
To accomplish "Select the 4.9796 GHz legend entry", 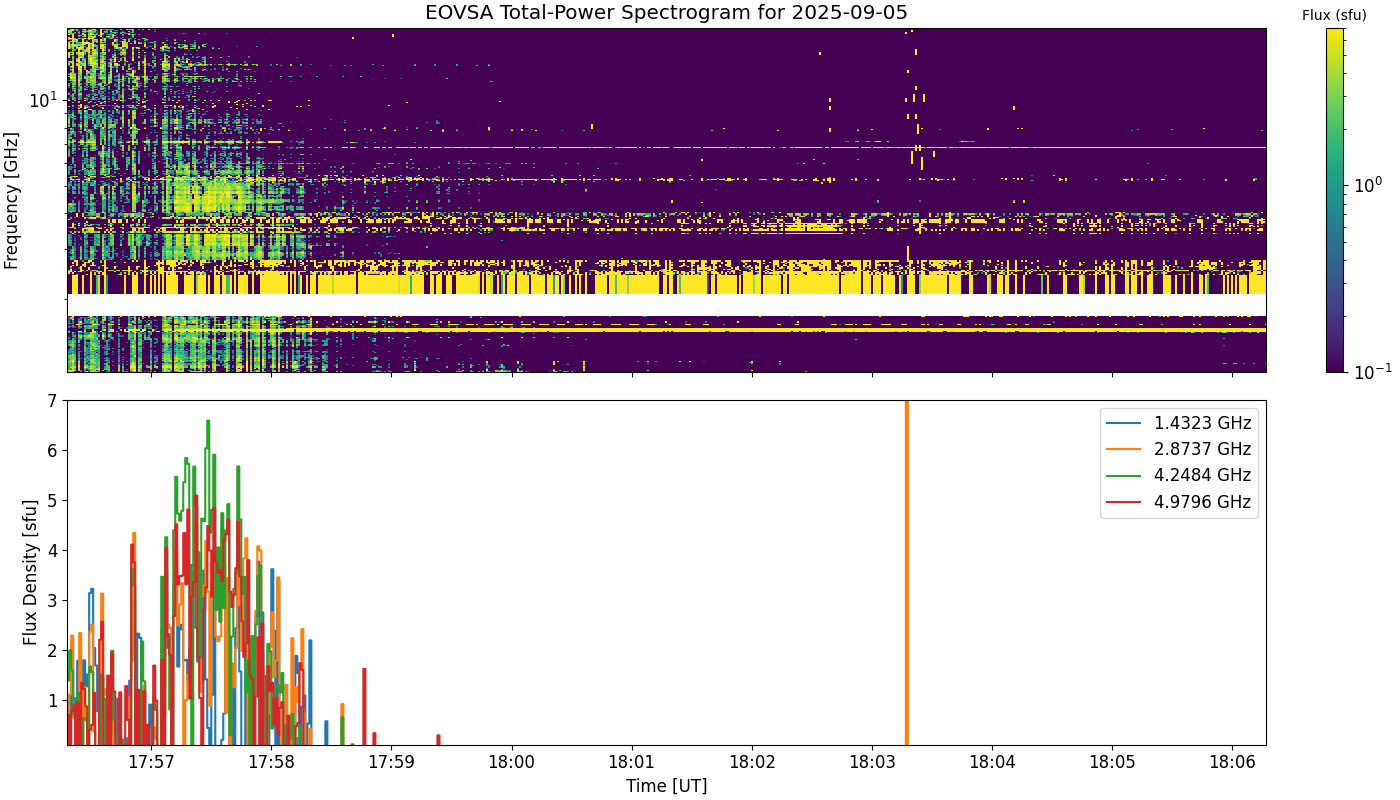I will (x=1180, y=502).
